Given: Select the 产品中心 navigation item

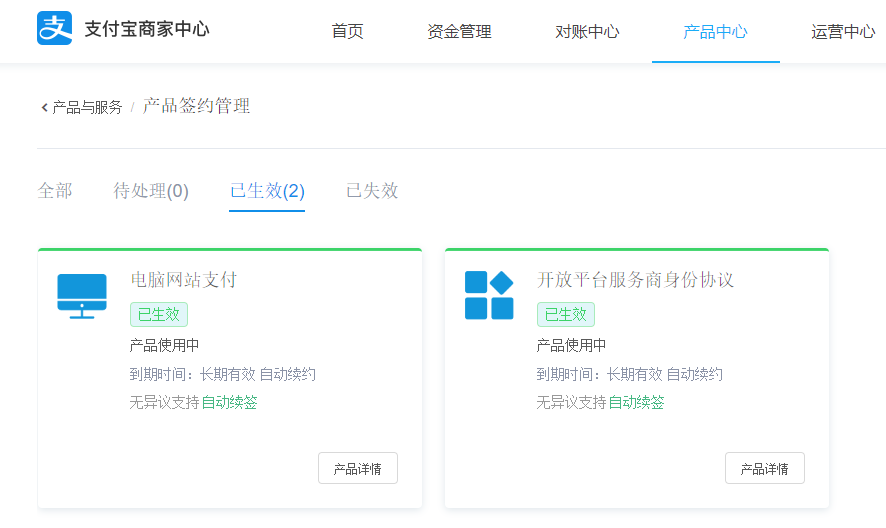Looking at the screenshot, I should coord(715,32).
